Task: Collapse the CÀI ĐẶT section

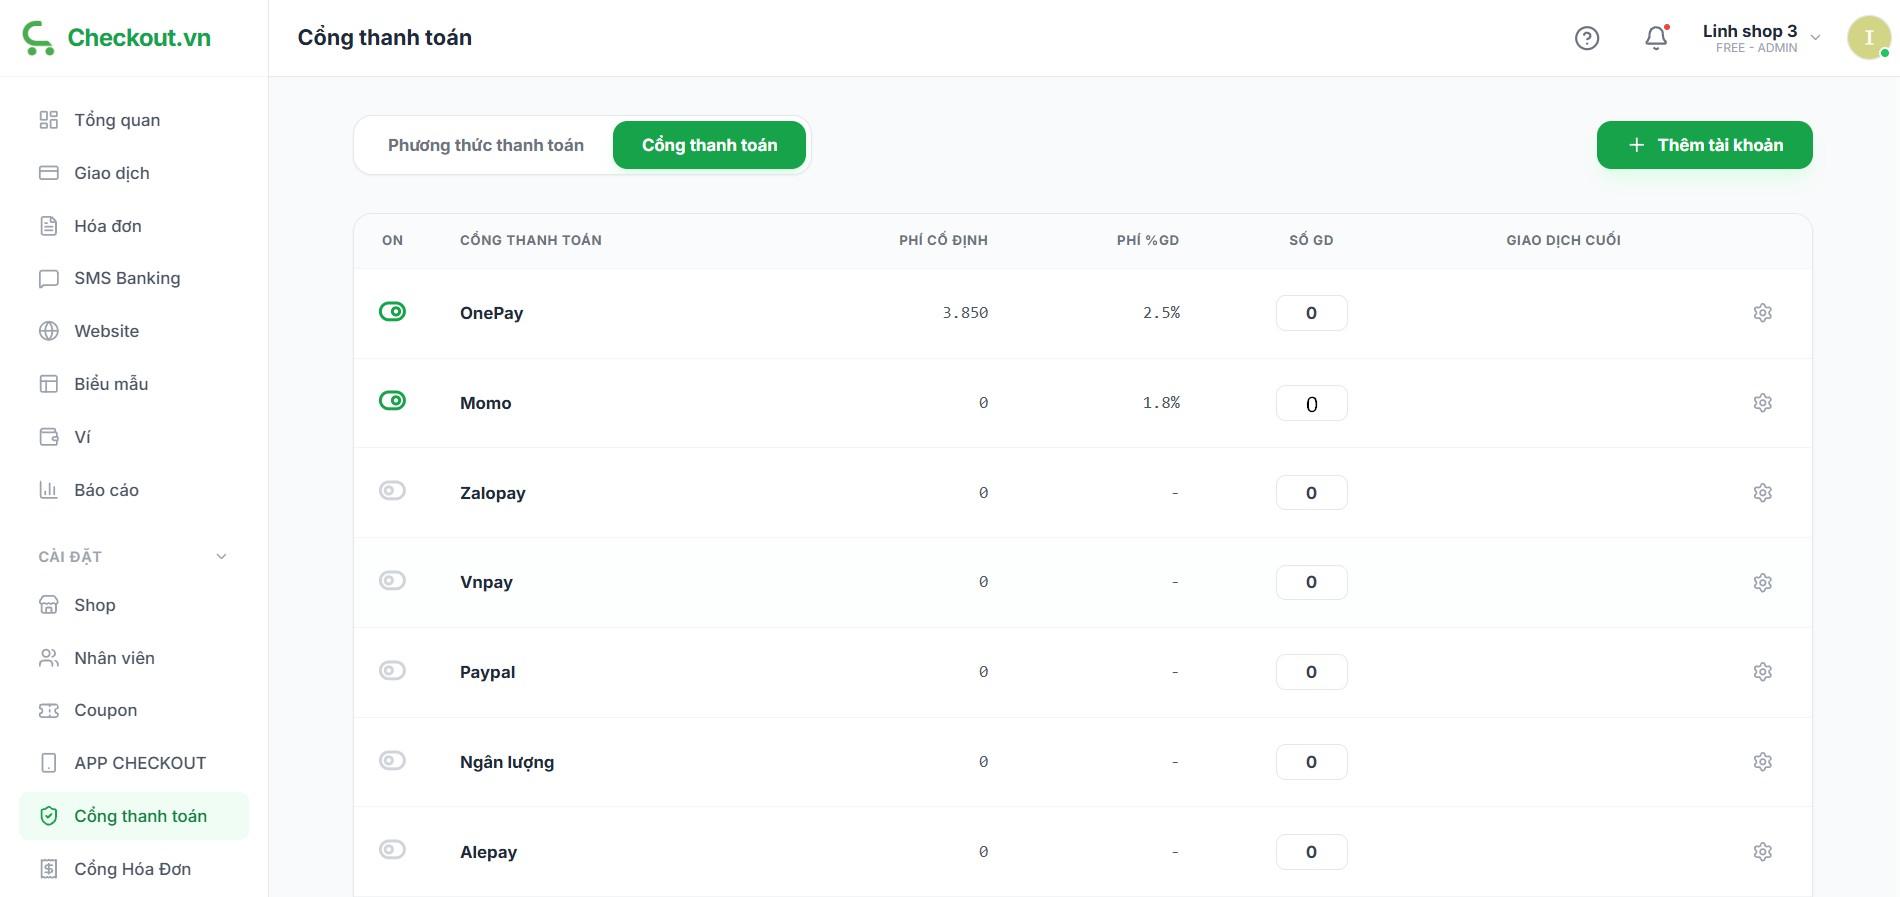Action: coord(221,557)
